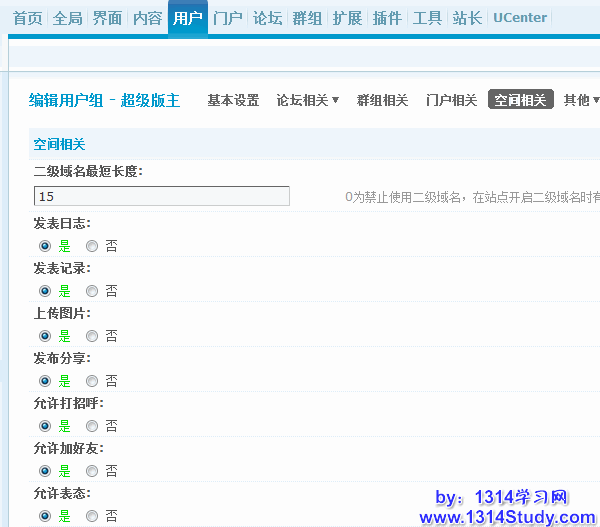Open the 站长 navigation item
Image resolution: width=600 pixels, height=527 pixels.
[467, 18]
